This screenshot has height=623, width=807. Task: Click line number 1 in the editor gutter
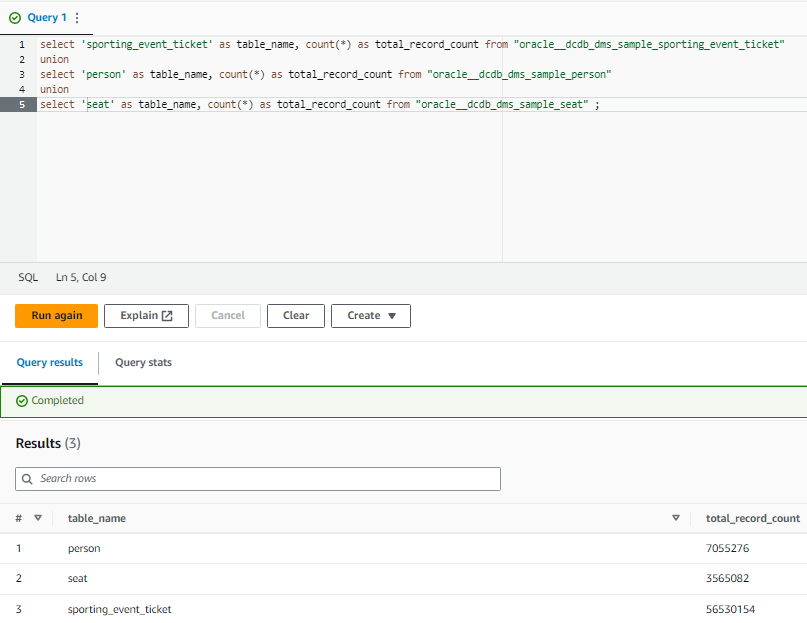(22, 45)
